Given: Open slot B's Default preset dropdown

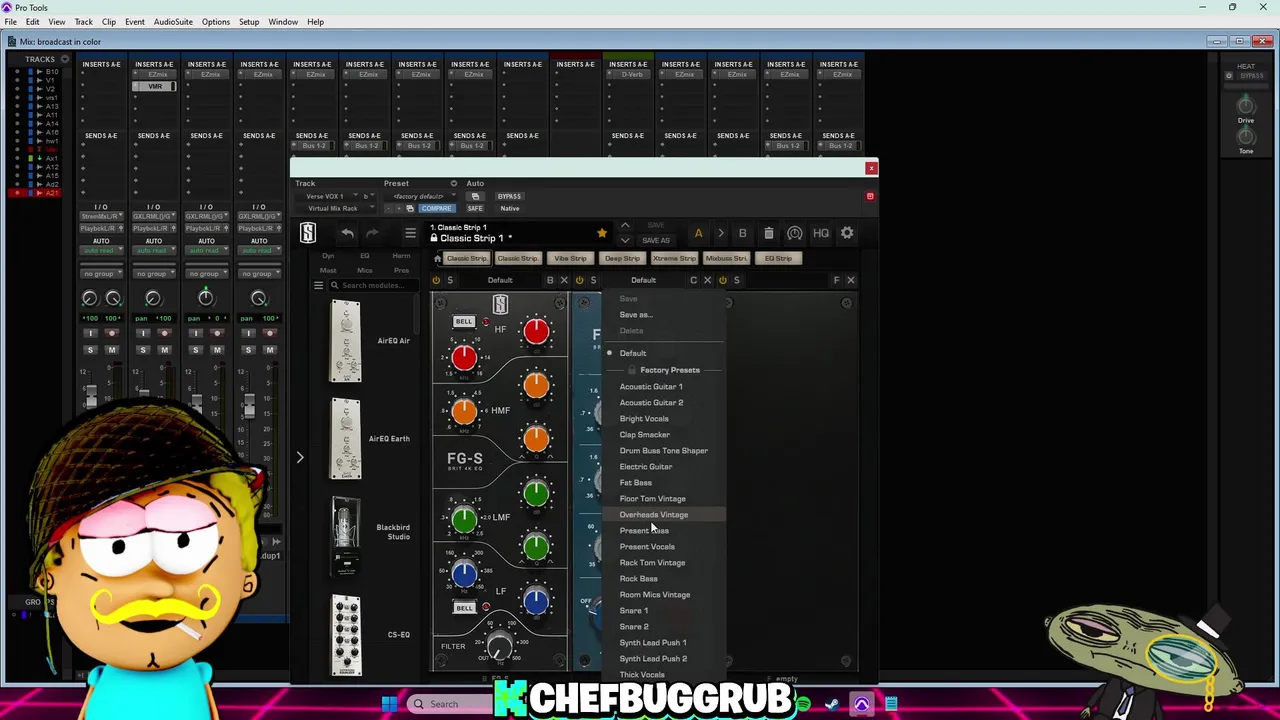Looking at the screenshot, I should pos(500,280).
